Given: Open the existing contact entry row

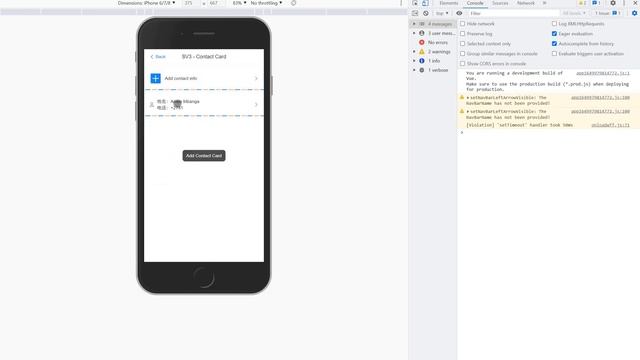Looking at the screenshot, I should (204, 104).
